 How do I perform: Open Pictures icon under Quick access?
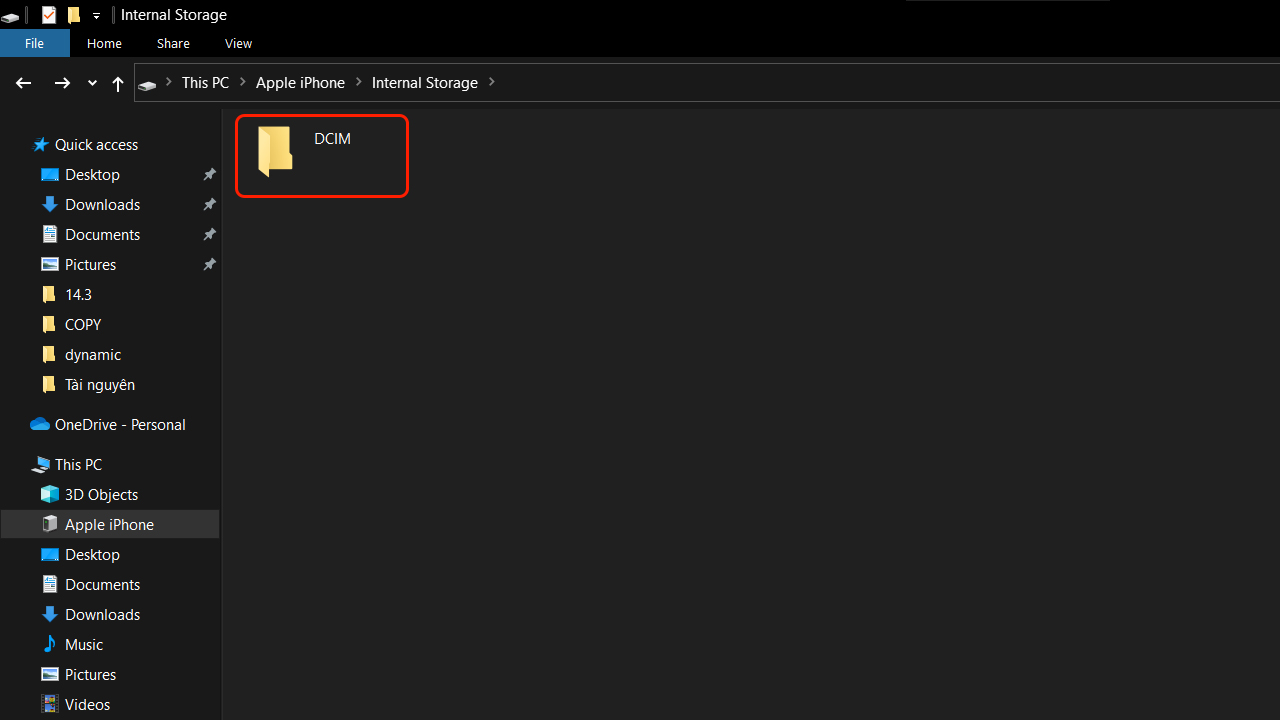click(50, 265)
